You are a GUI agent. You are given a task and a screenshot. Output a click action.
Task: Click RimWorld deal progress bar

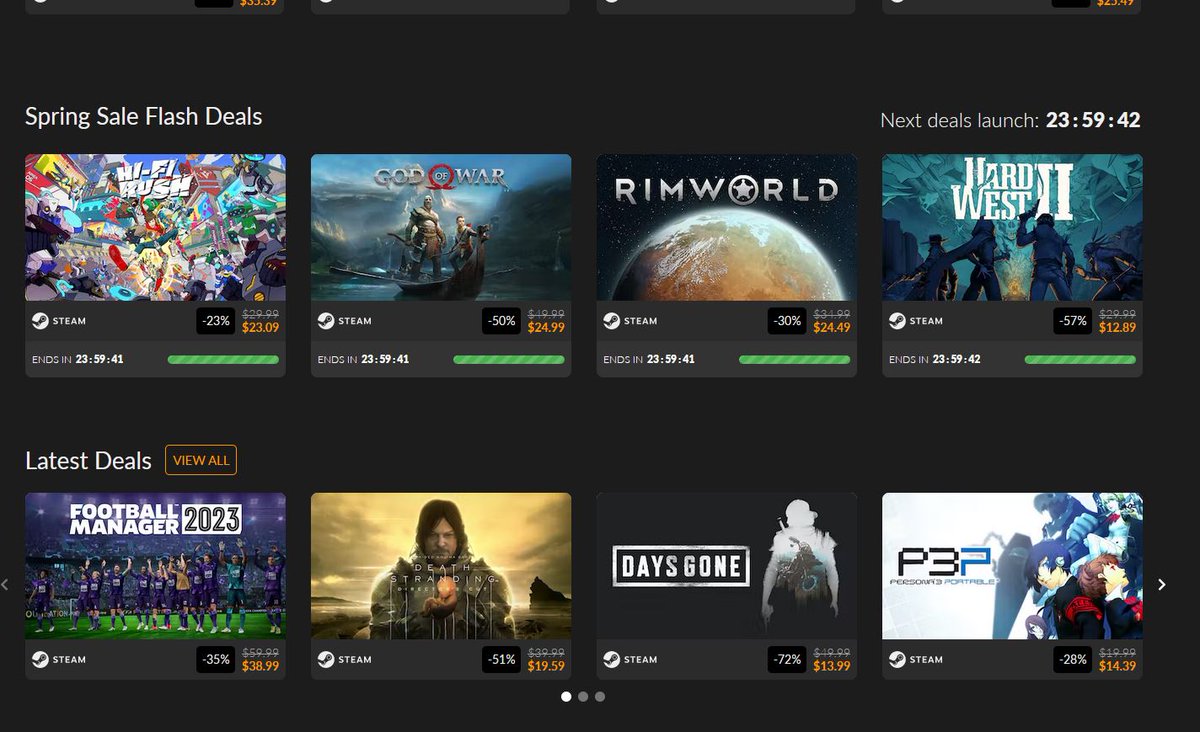pos(795,359)
